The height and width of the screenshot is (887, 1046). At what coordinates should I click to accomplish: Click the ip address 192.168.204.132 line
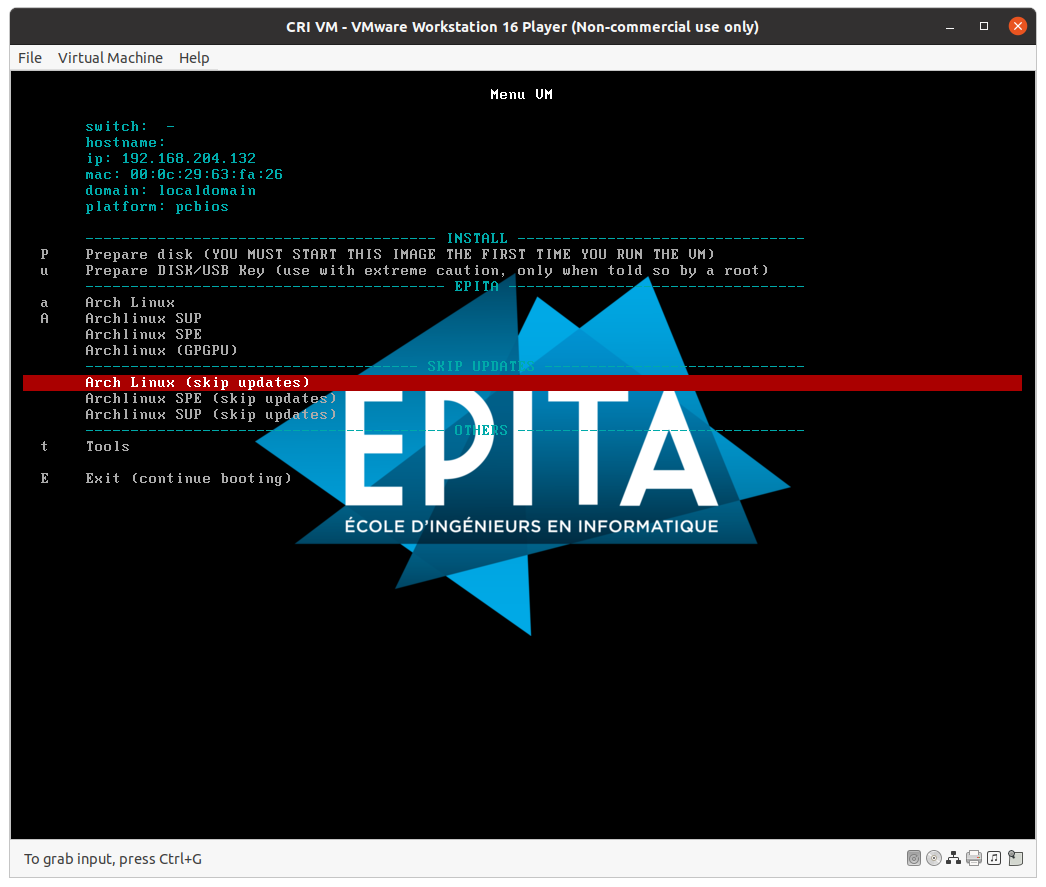click(171, 159)
